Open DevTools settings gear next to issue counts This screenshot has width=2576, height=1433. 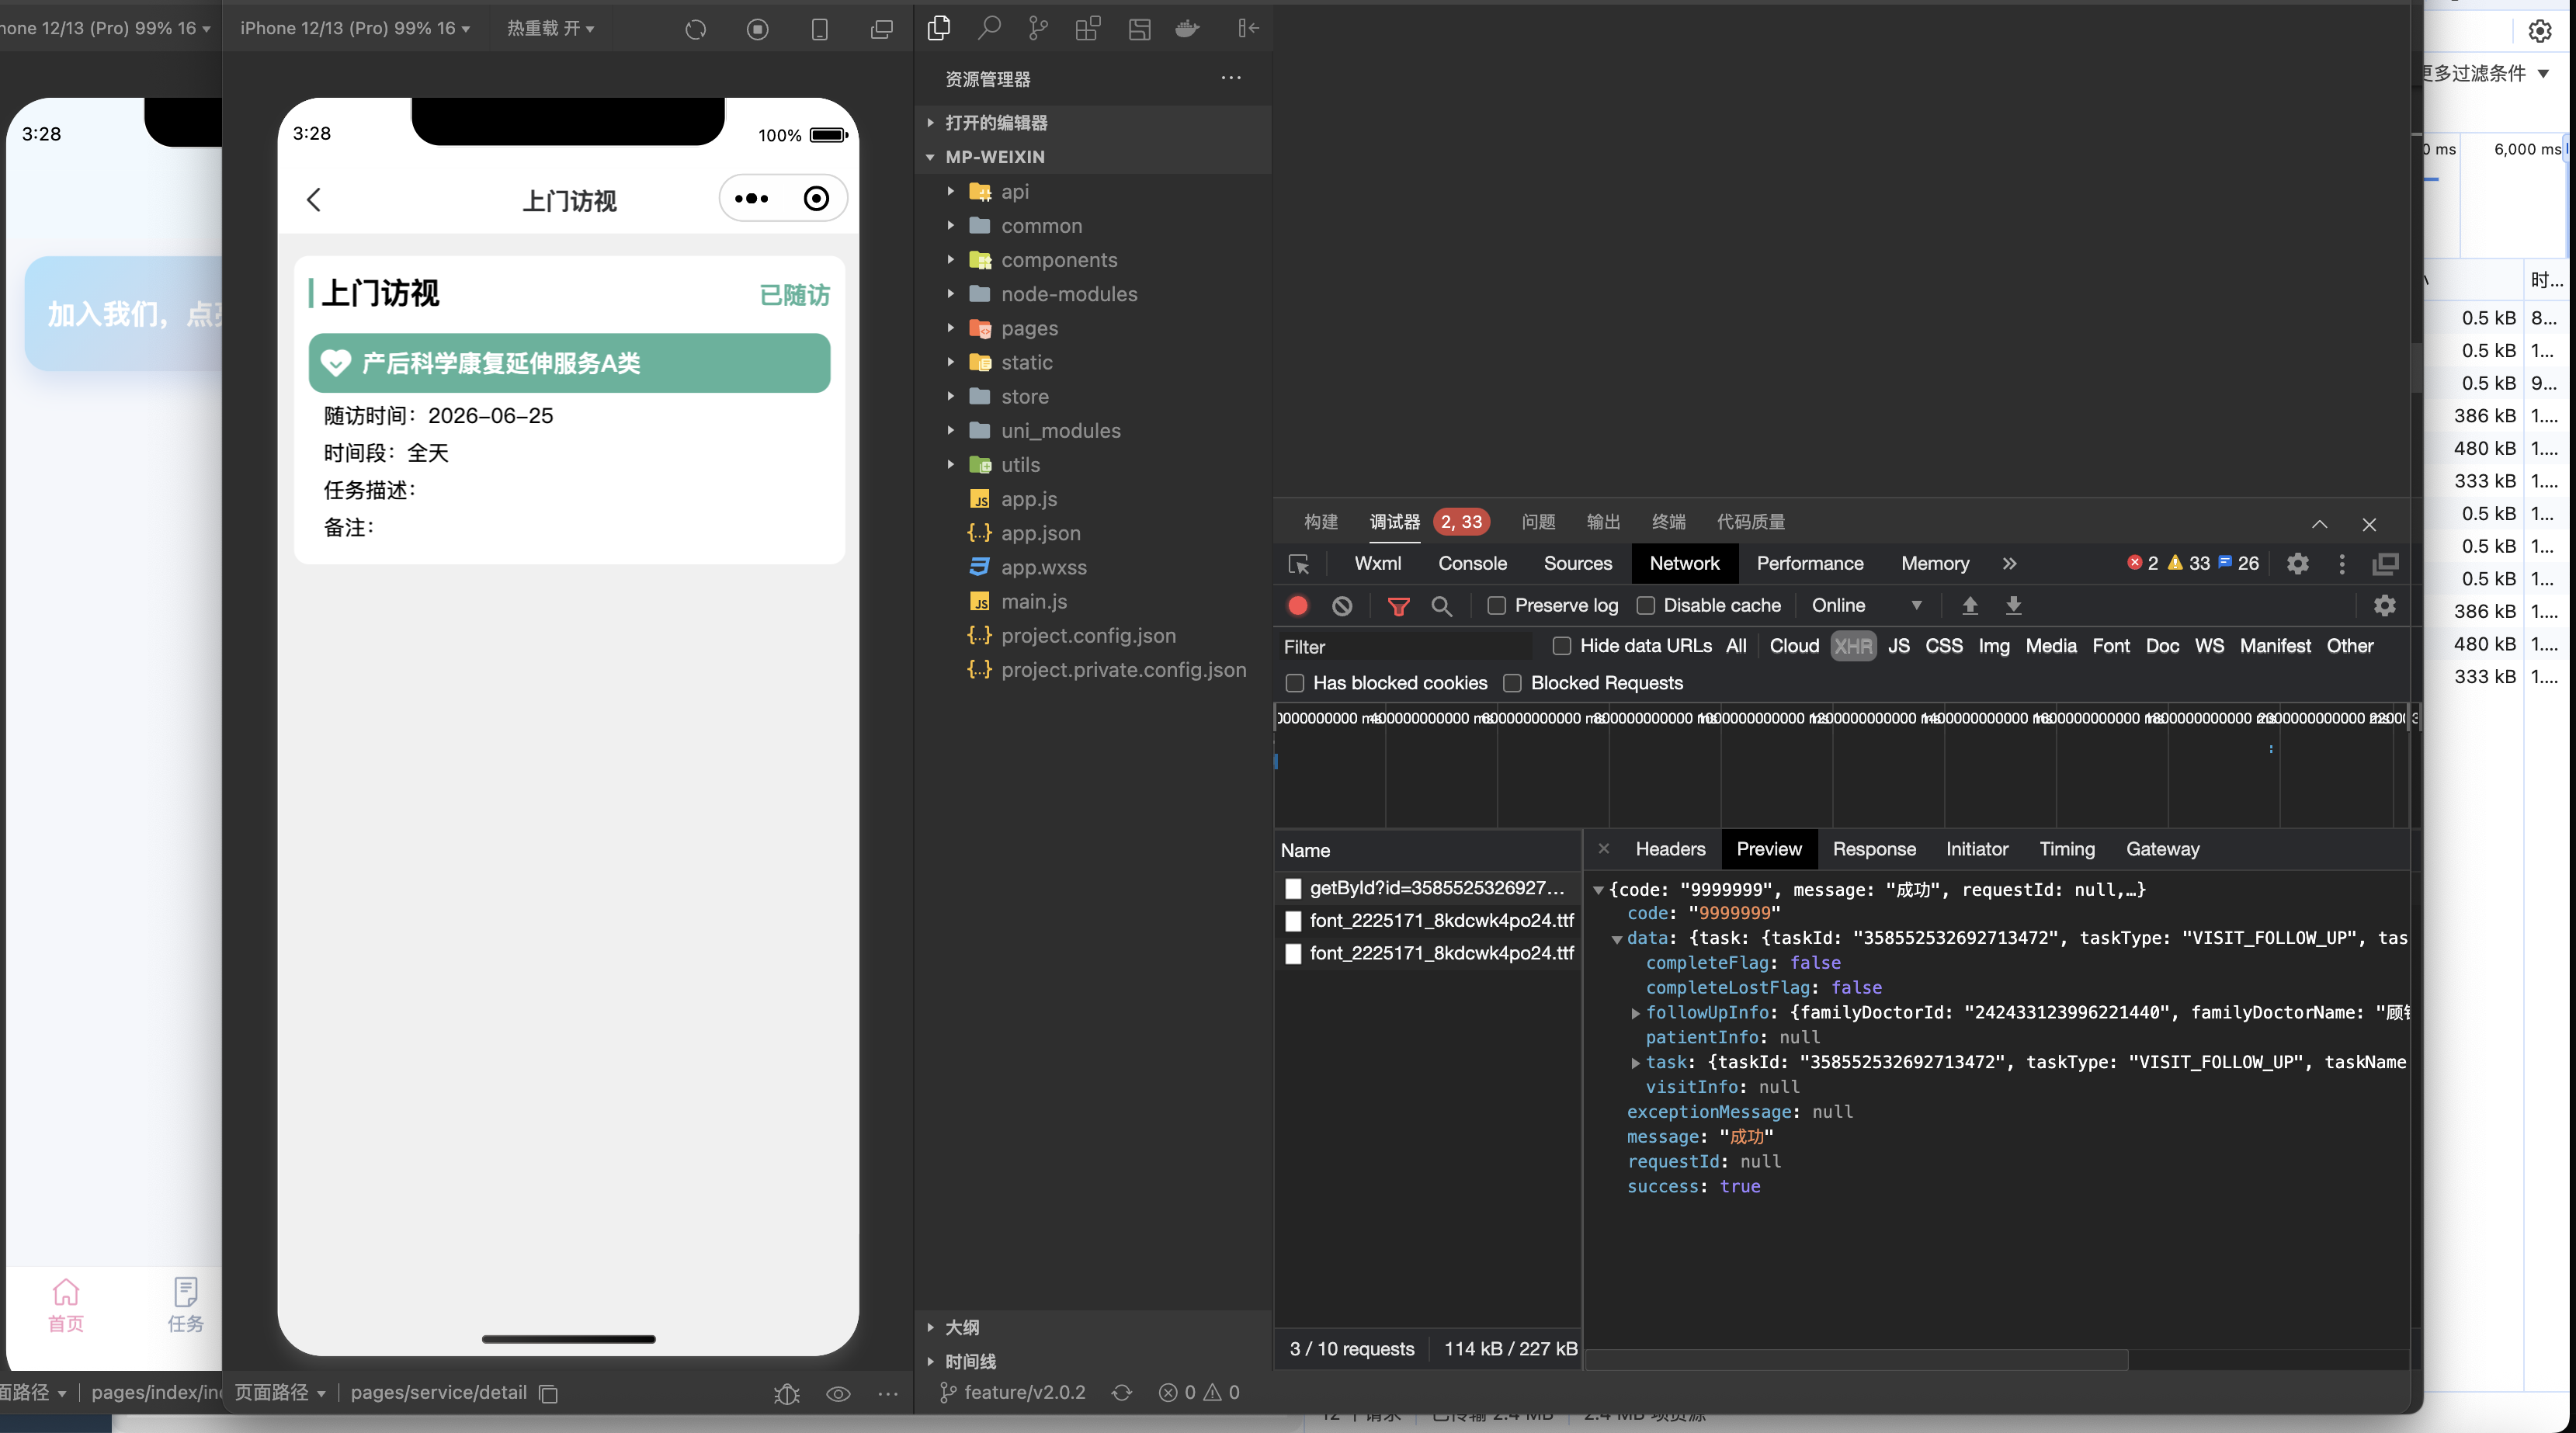tap(2298, 564)
